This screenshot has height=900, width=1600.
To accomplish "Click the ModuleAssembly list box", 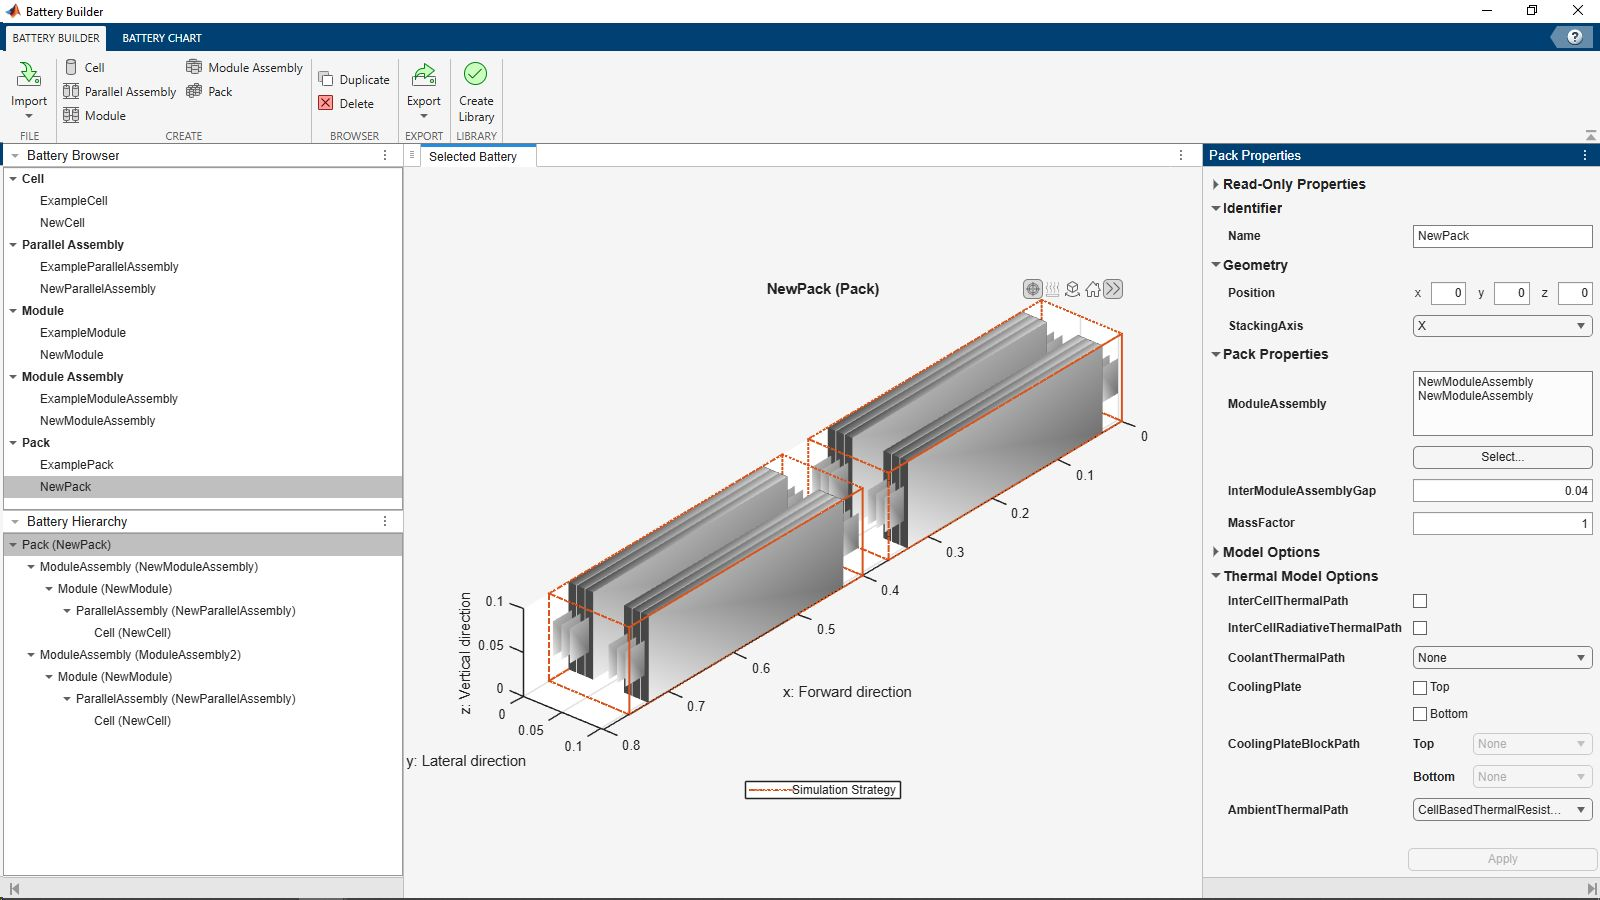I will point(1502,404).
